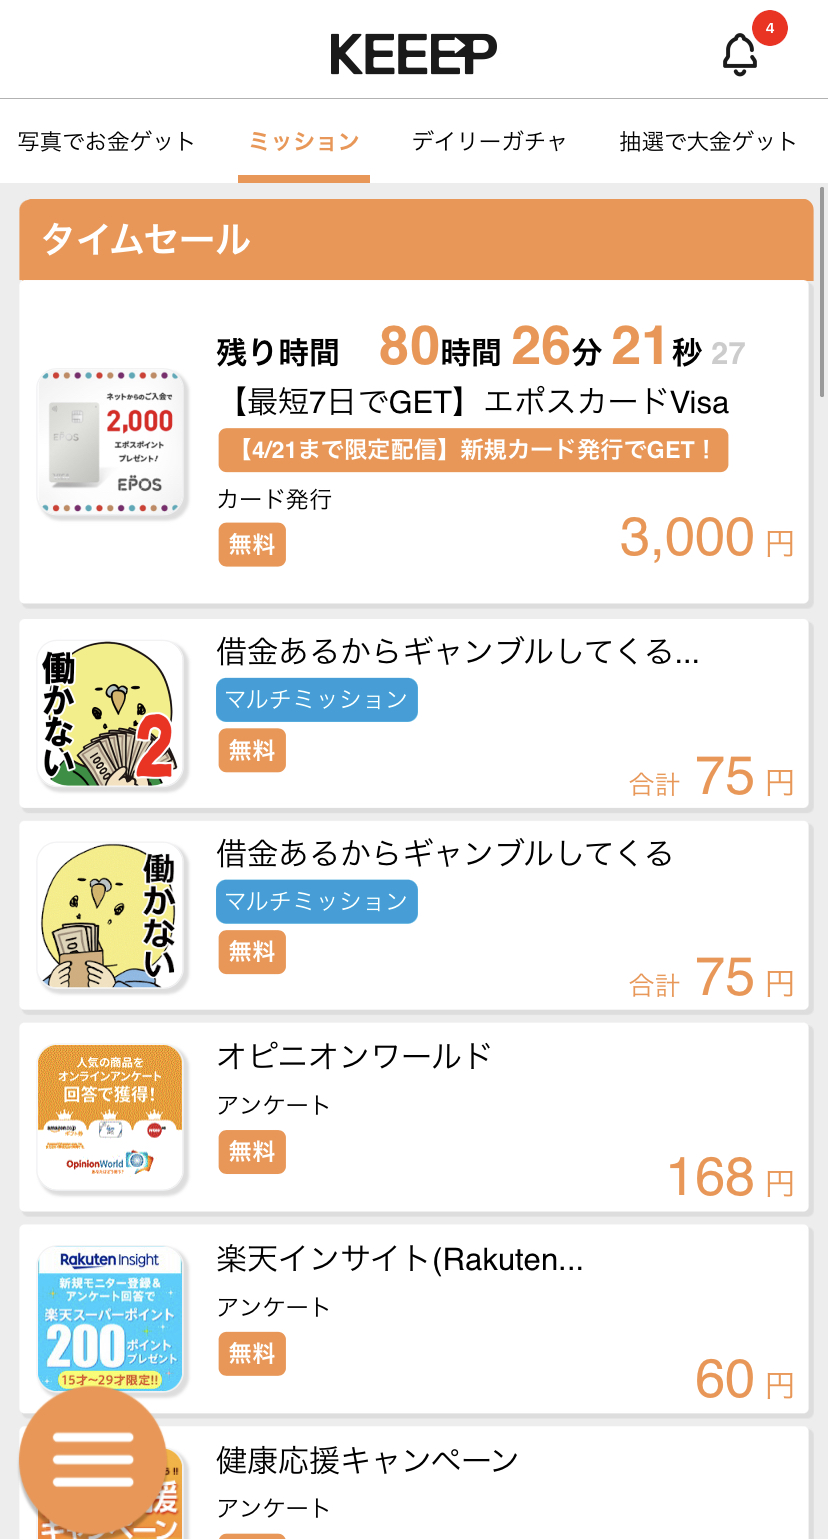Open the OpinionWorld survey icon

tap(112, 1118)
